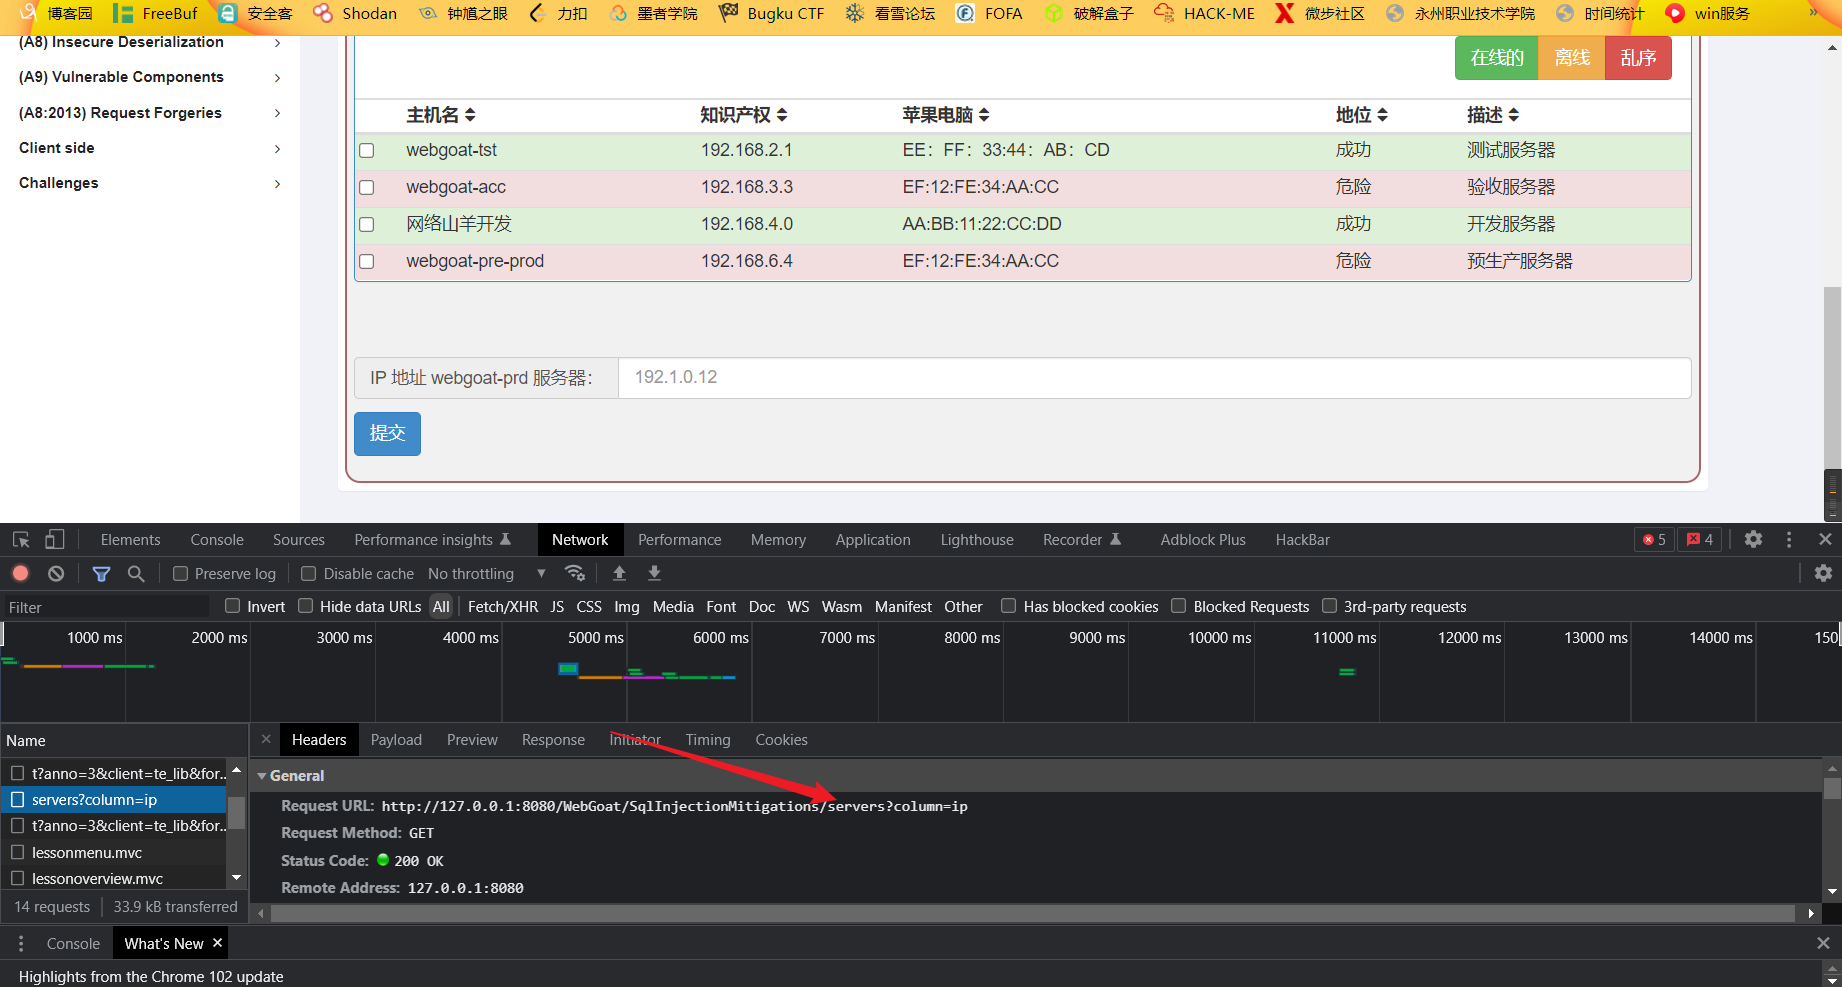Open the Response tab

coord(553,740)
